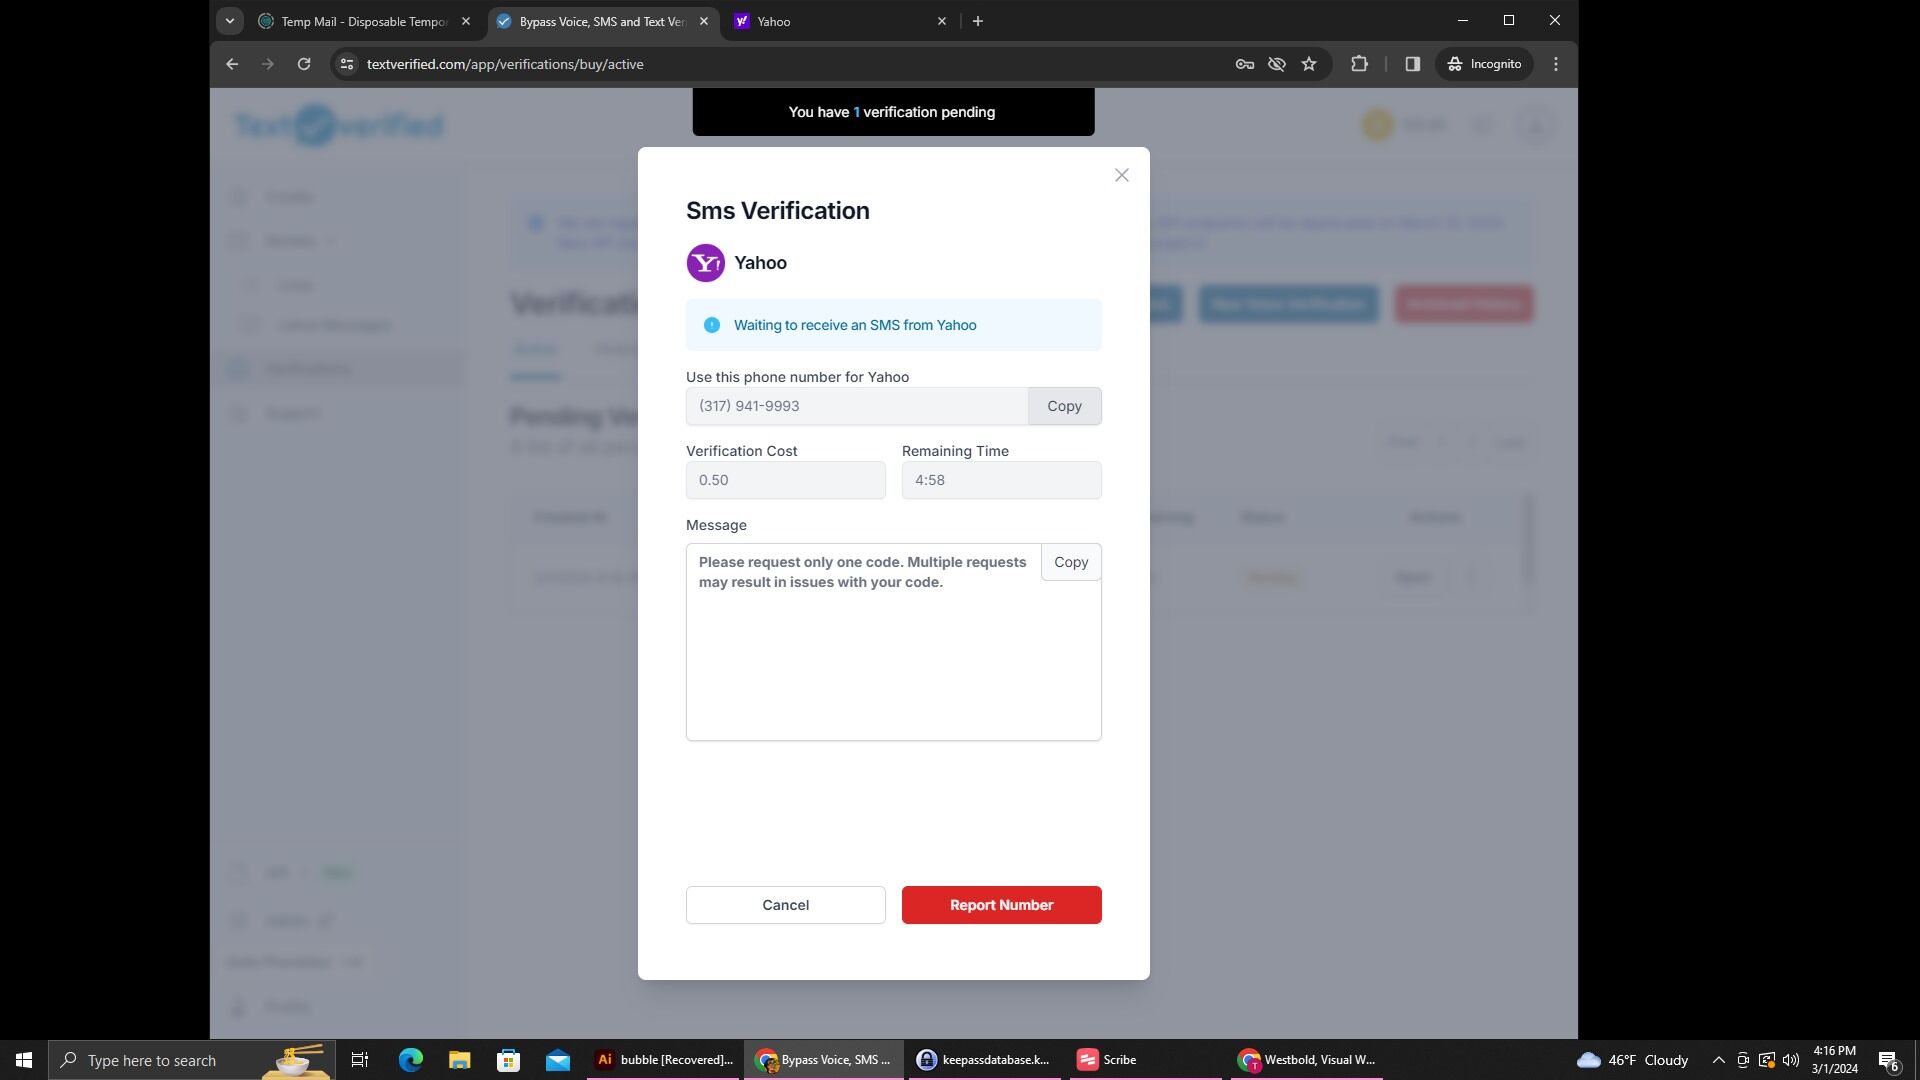This screenshot has width=1920, height=1080.
Task: Open the Extensions puzzle icon
Action: pyautogui.click(x=1359, y=63)
